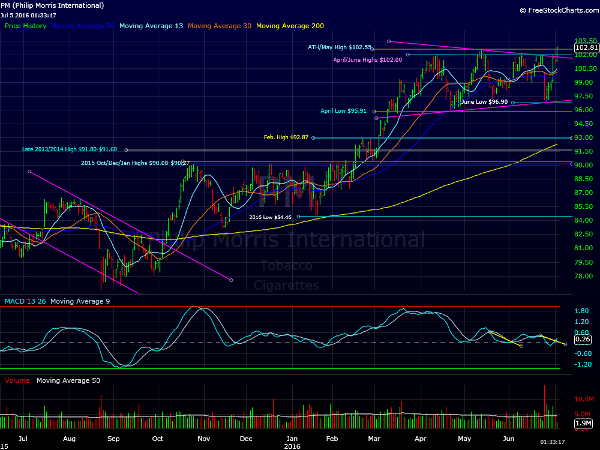Click the 81.00 price axis label
The image size is (600, 450).
[584, 248]
